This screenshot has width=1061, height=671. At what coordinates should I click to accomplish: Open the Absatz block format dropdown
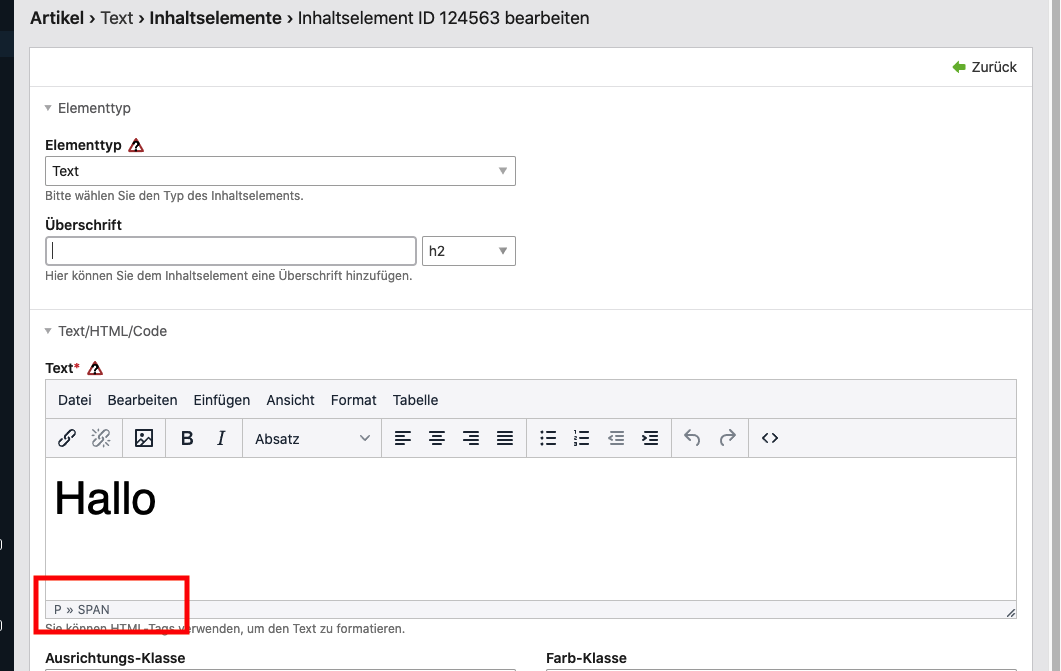tap(312, 438)
